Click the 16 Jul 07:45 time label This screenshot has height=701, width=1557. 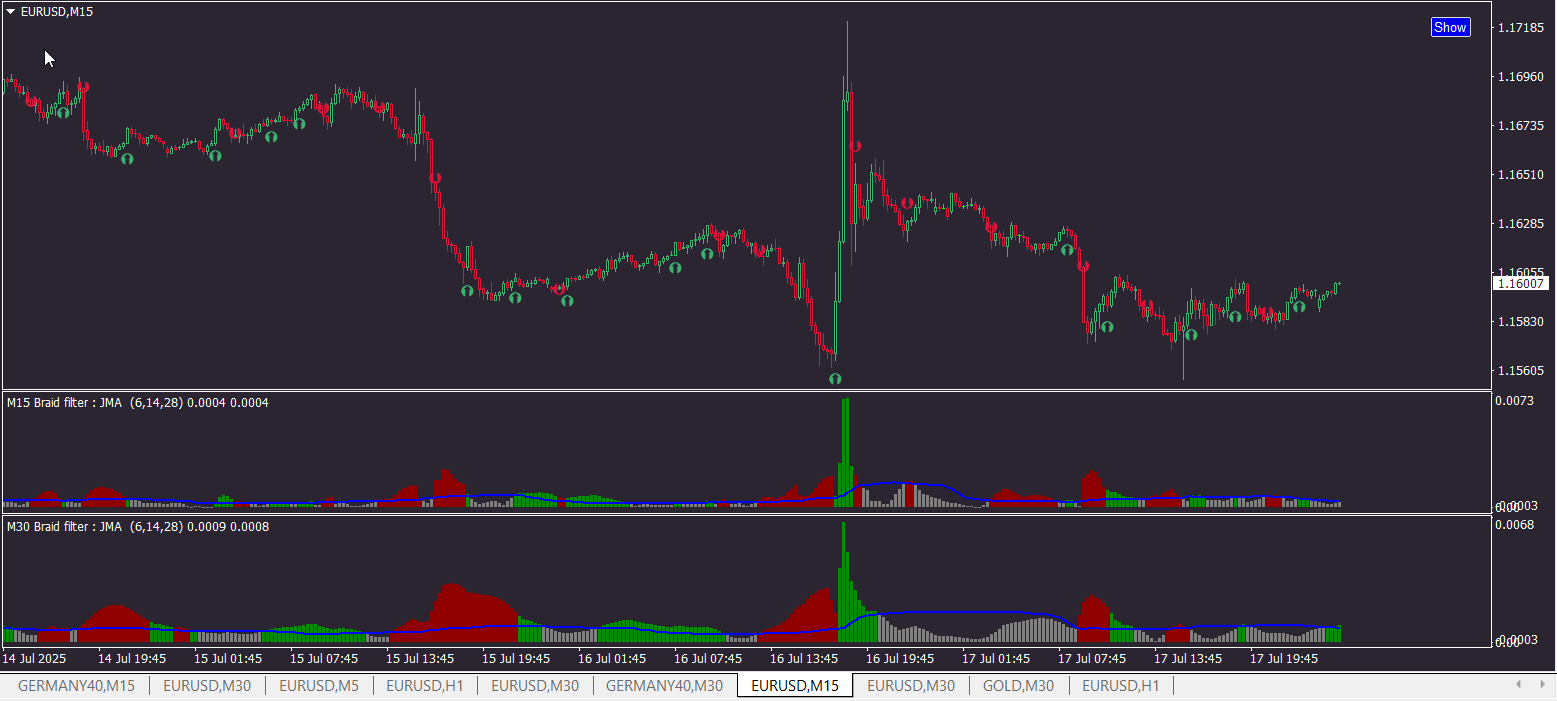tap(708, 659)
